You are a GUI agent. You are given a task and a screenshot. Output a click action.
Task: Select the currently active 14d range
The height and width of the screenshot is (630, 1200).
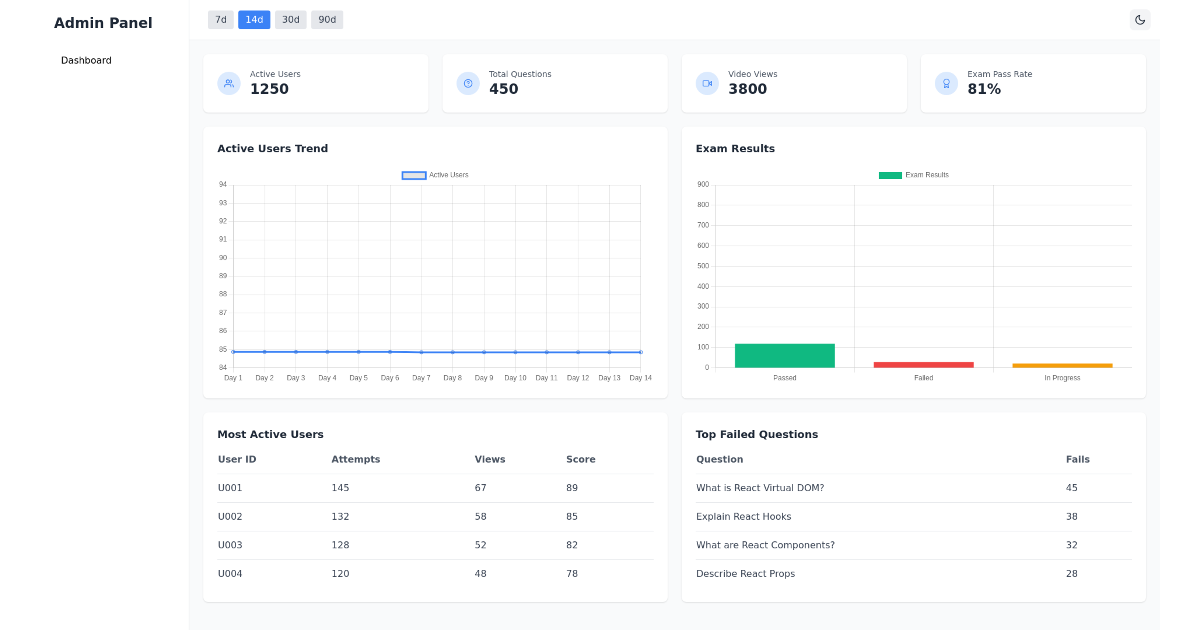[x=253, y=19]
